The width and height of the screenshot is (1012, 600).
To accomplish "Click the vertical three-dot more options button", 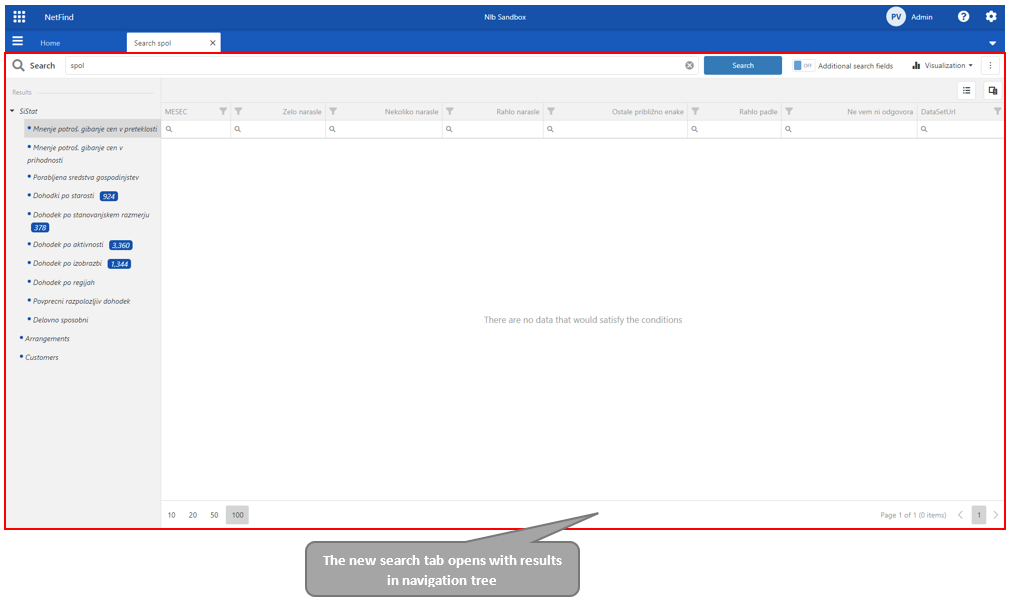I will pyautogui.click(x=990, y=66).
